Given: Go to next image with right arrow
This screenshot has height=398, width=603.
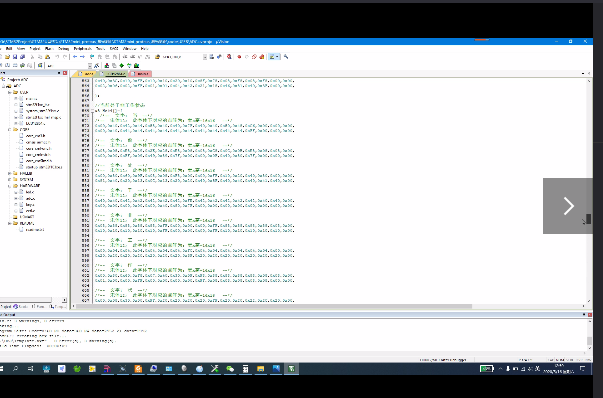Looking at the screenshot, I should [x=568, y=206].
